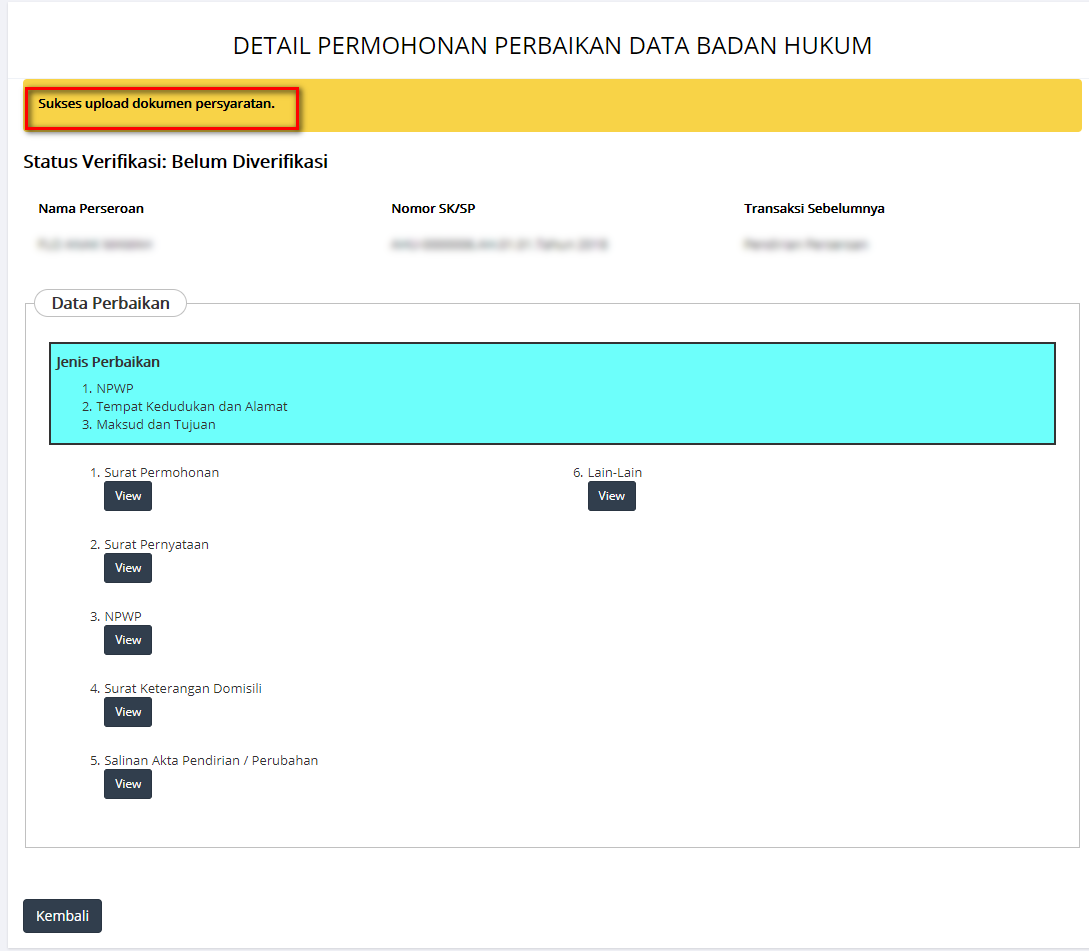Click View button under Surat Permohonan
This screenshot has height=951, width=1089.
tap(128, 496)
